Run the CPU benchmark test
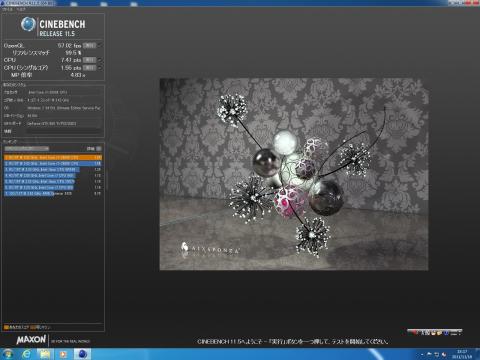Screen dimensions: 480x360 [x=89, y=60]
